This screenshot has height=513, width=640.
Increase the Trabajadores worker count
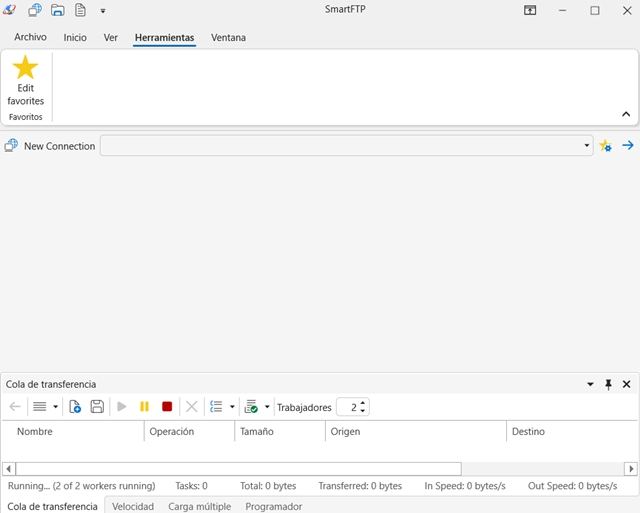[x=362, y=403]
